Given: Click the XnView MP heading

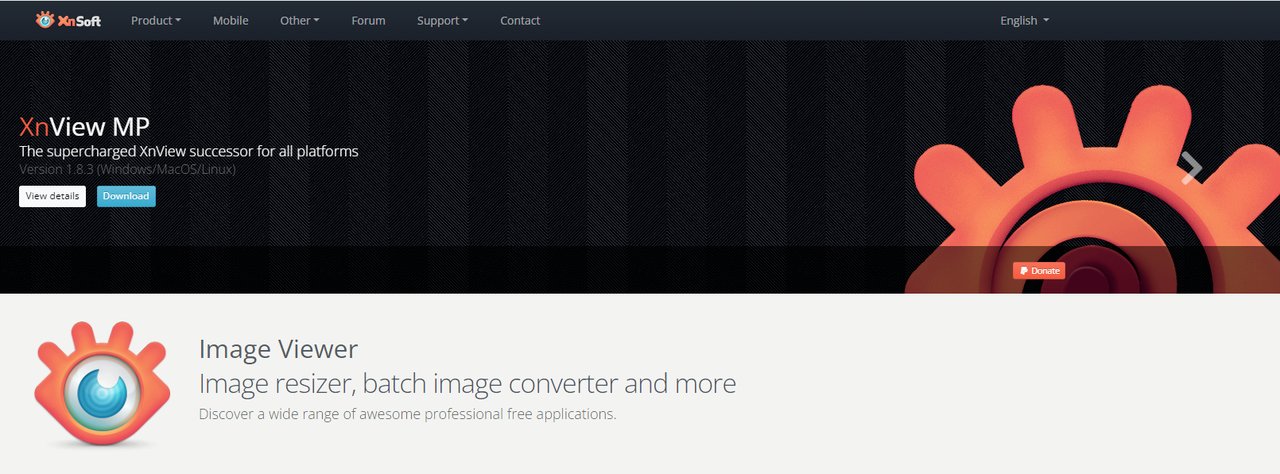Looking at the screenshot, I should pos(84,127).
